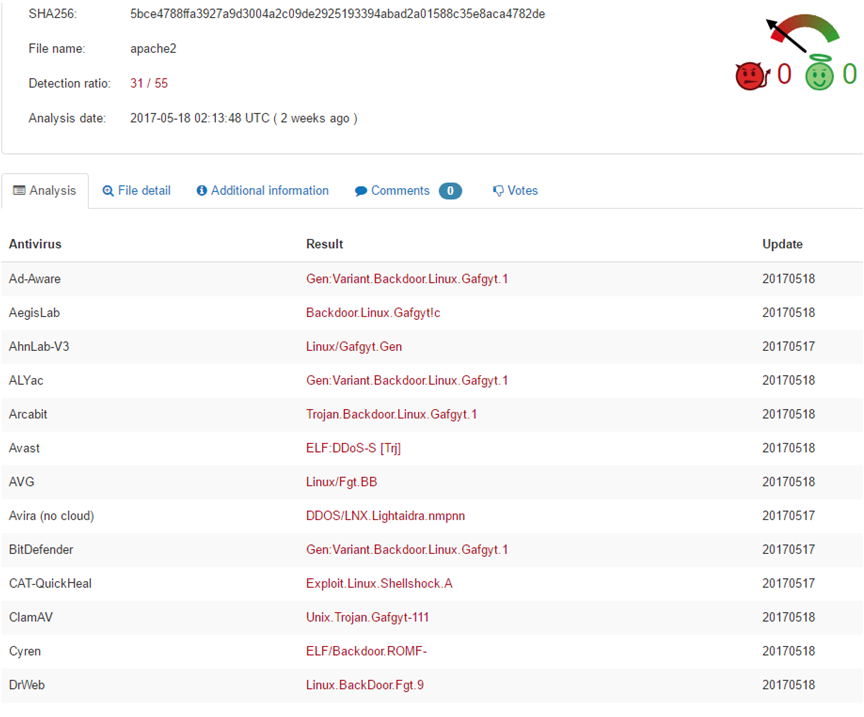Image resolution: width=864 pixels, height=717 pixels.
Task: Click the magnifier icon on File detail tab
Action: pyautogui.click(x=108, y=191)
